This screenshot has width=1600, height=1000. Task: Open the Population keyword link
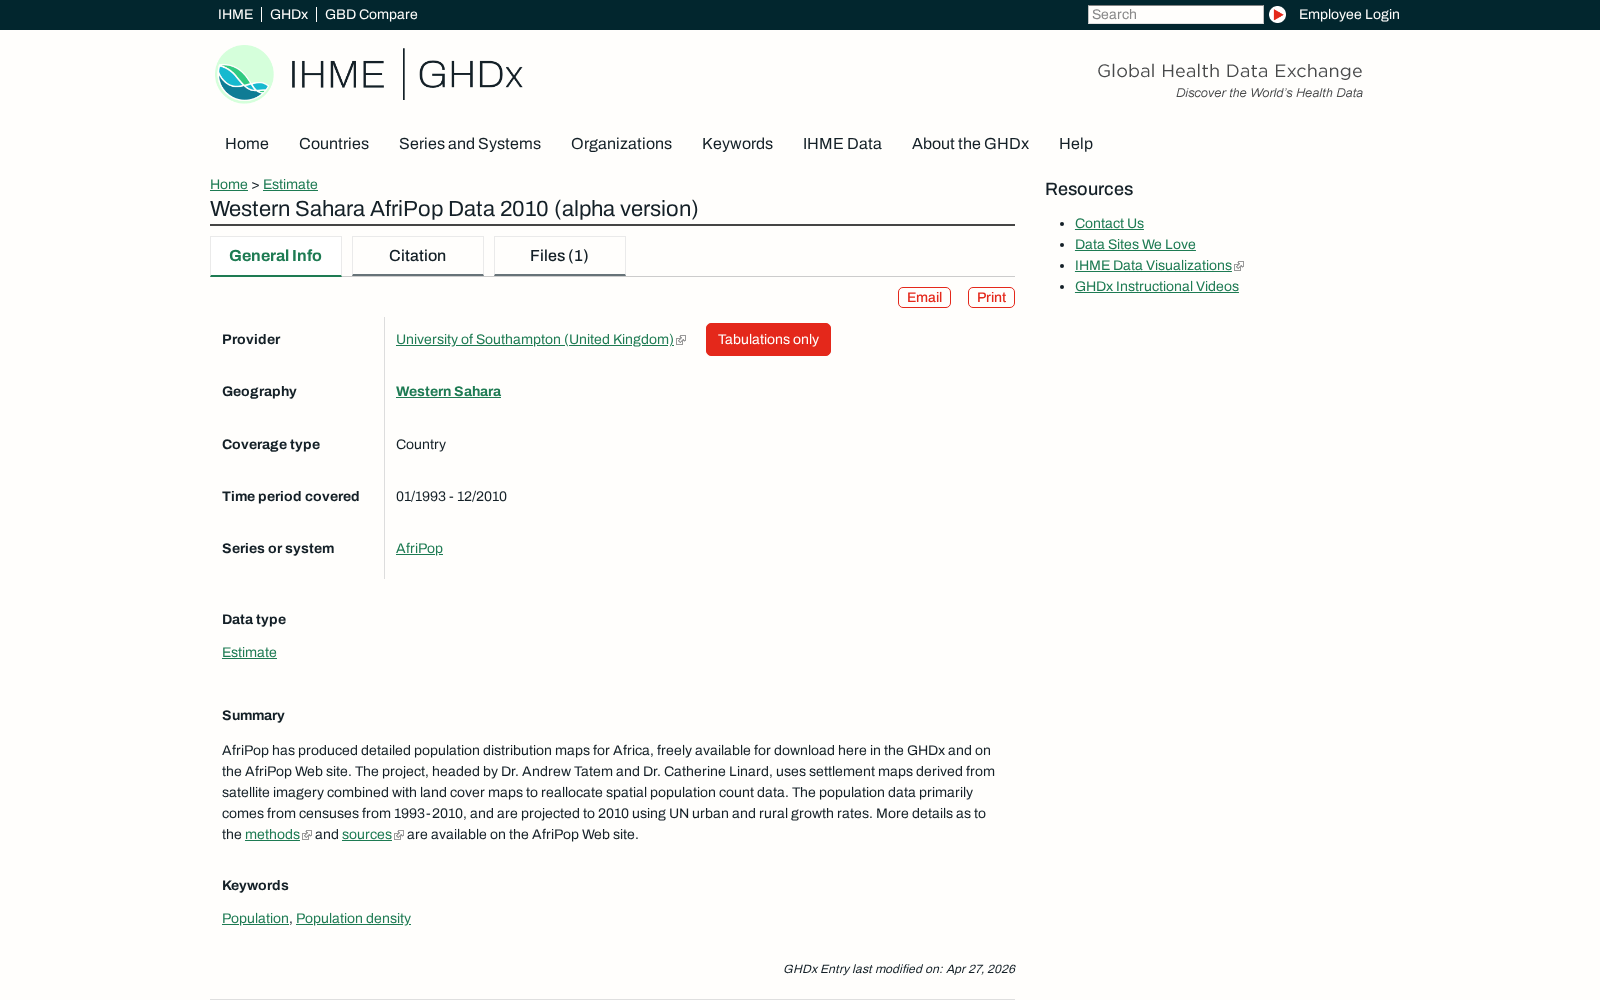coord(255,918)
